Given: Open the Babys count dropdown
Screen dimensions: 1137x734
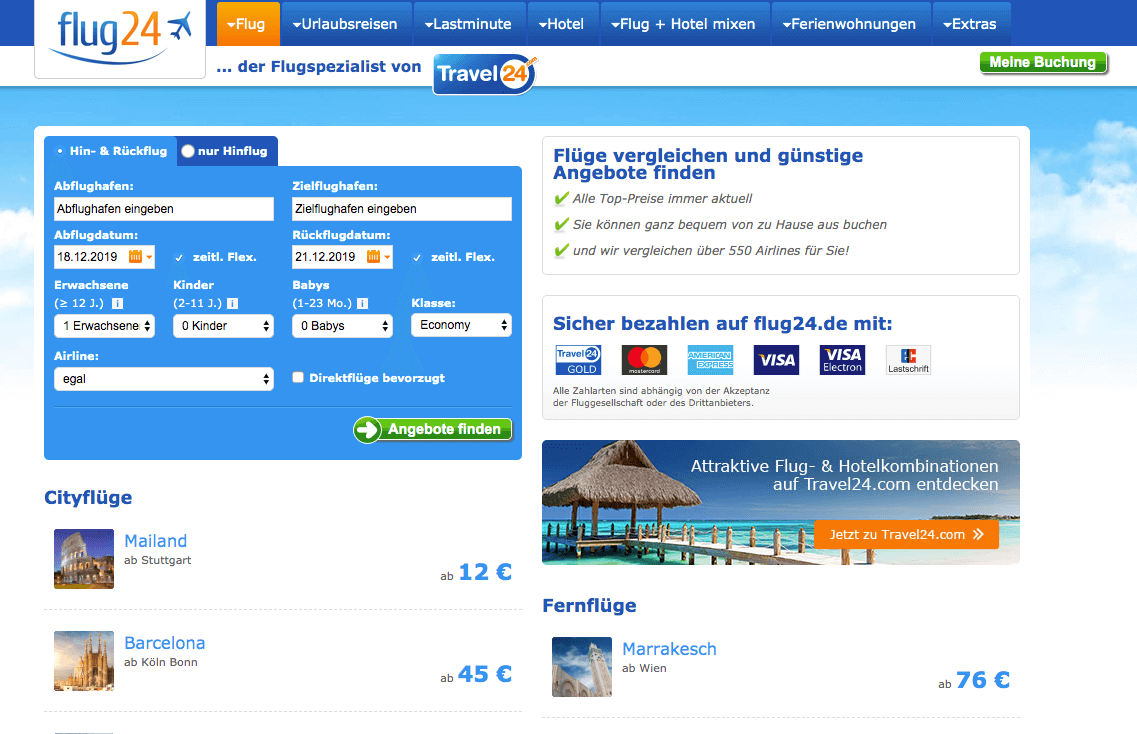Looking at the screenshot, I should [342, 326].
